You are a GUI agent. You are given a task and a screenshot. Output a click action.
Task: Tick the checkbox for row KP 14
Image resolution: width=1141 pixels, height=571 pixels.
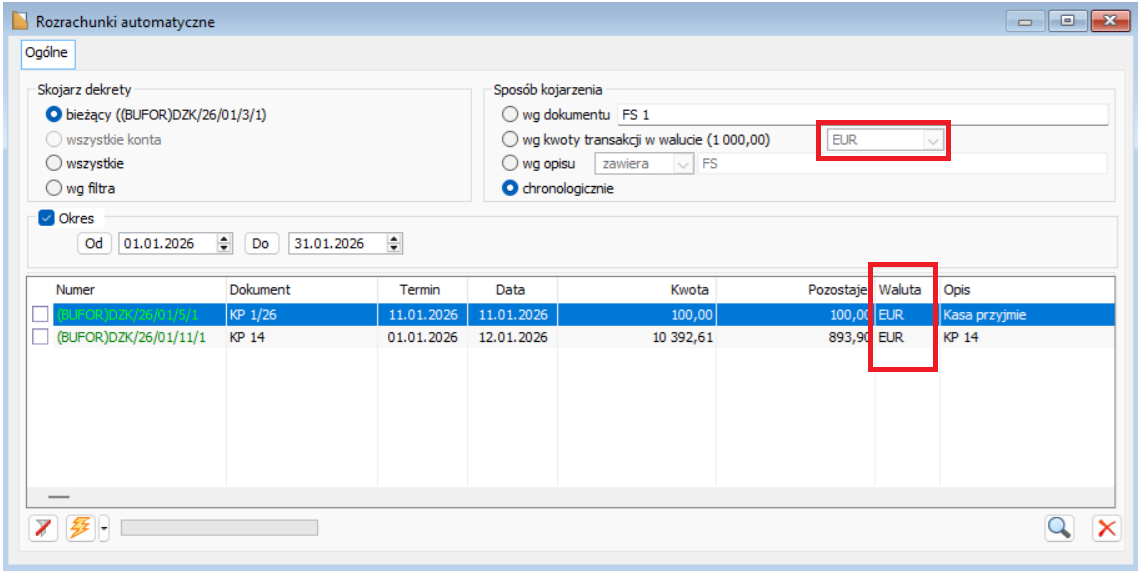coord(41,337)
